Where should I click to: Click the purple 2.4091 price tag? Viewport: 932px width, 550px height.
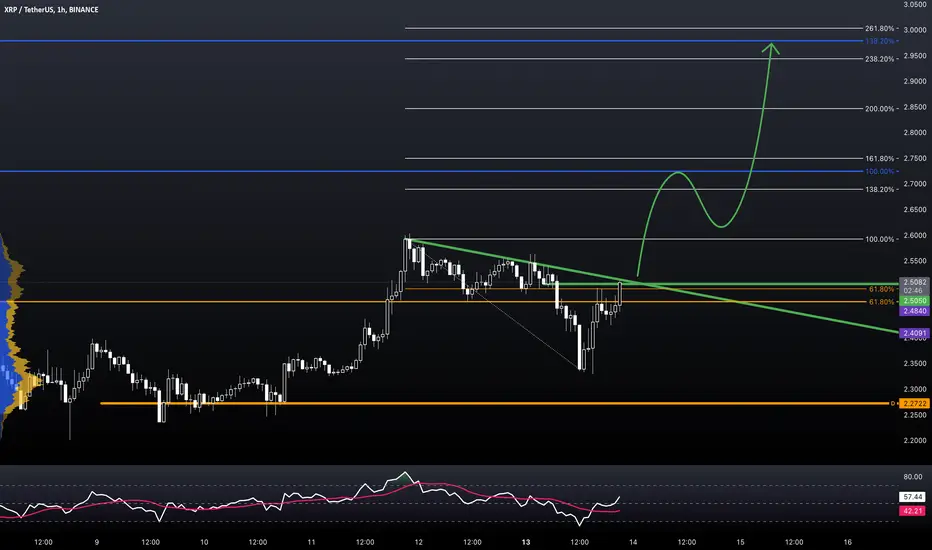pyautogui.click(x=915, y=333)
